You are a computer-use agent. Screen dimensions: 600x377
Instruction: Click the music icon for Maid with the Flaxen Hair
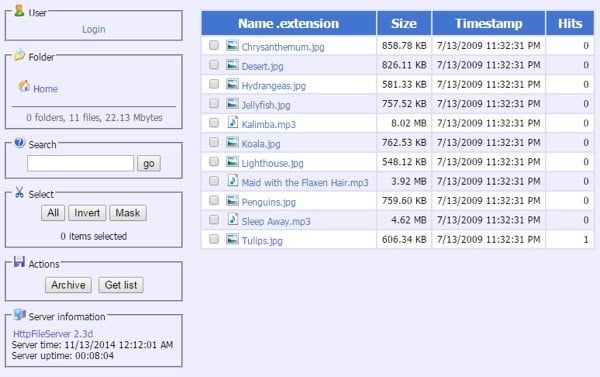point(232,181)
